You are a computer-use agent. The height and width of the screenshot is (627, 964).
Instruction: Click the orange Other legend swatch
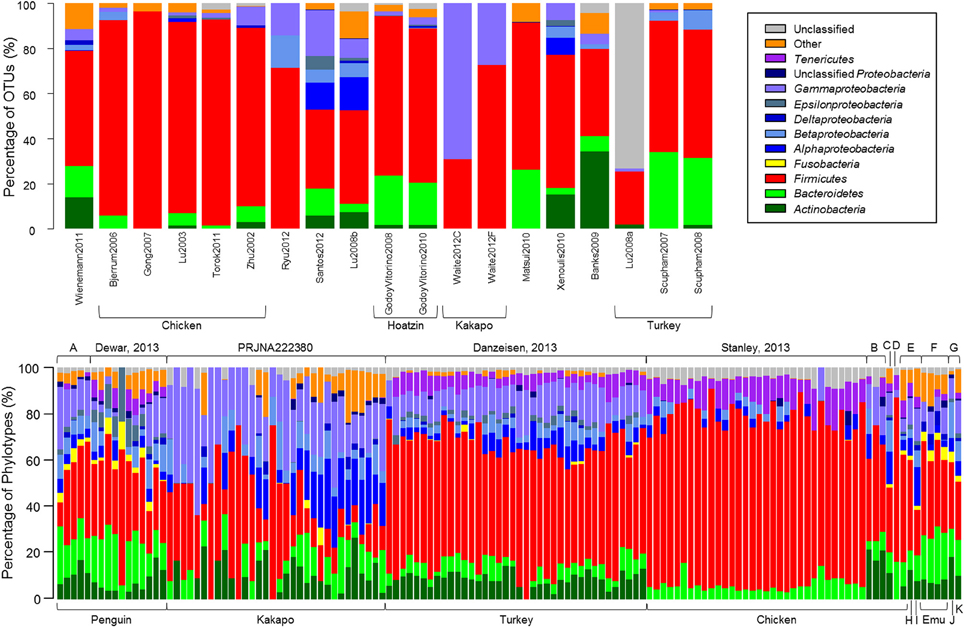point(775,44)
